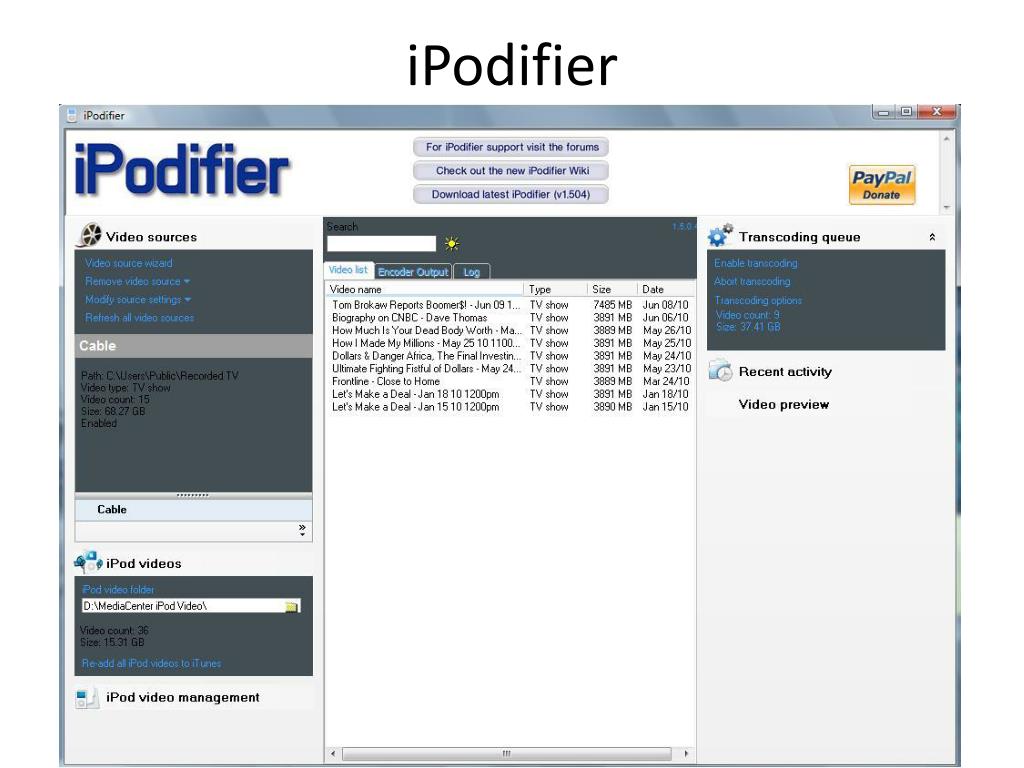Select Dollars & Danger Africa row
This screenshot has height=768, width=1024.
point(509,356)
